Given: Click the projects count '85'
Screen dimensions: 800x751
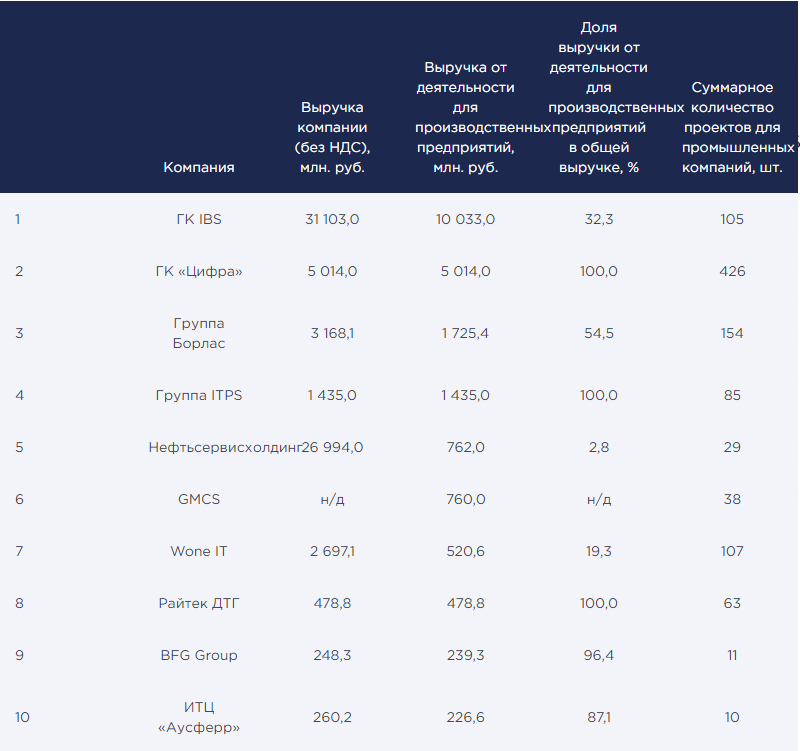Looking at the screenshot, I should [732, 395].
